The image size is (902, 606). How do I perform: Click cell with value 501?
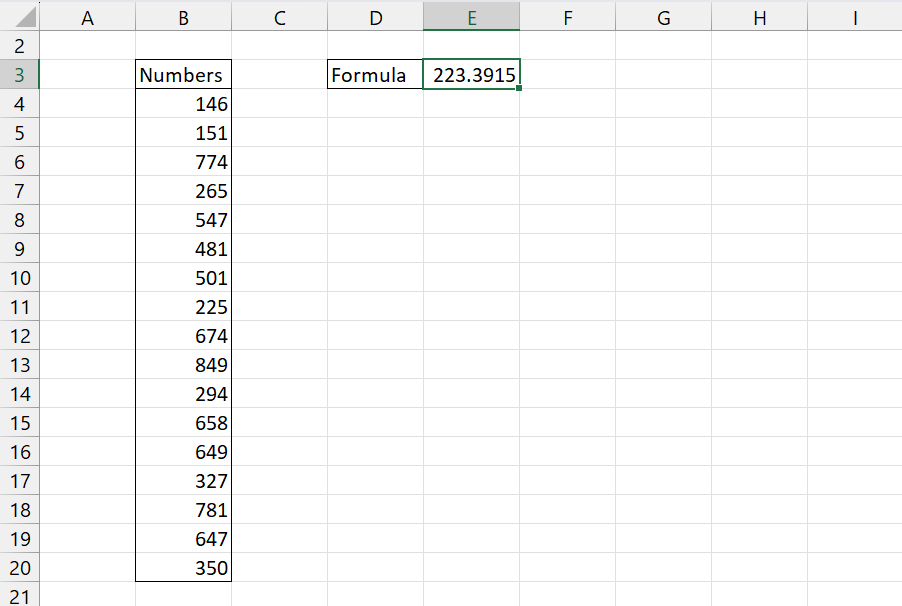tap(183, 278)
